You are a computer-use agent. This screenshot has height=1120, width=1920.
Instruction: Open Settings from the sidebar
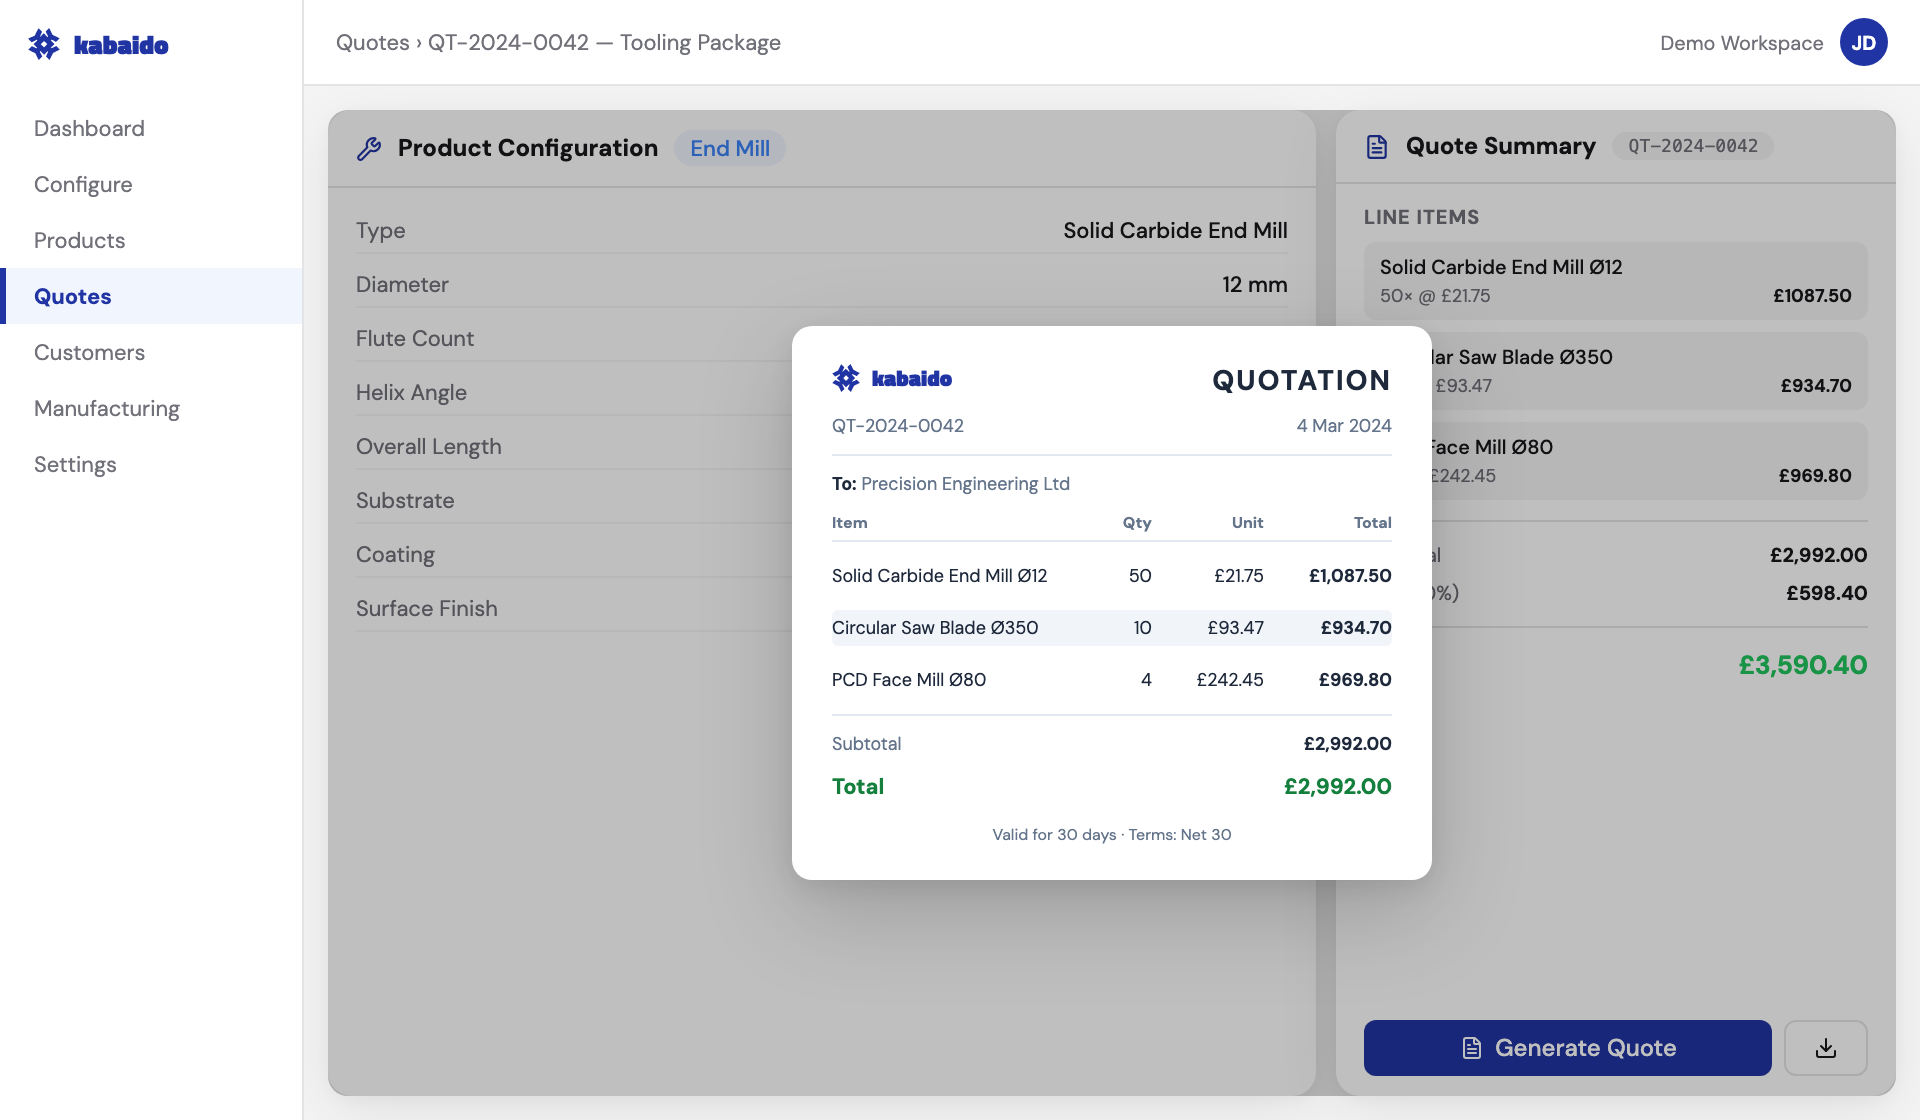tap(75, 464)
